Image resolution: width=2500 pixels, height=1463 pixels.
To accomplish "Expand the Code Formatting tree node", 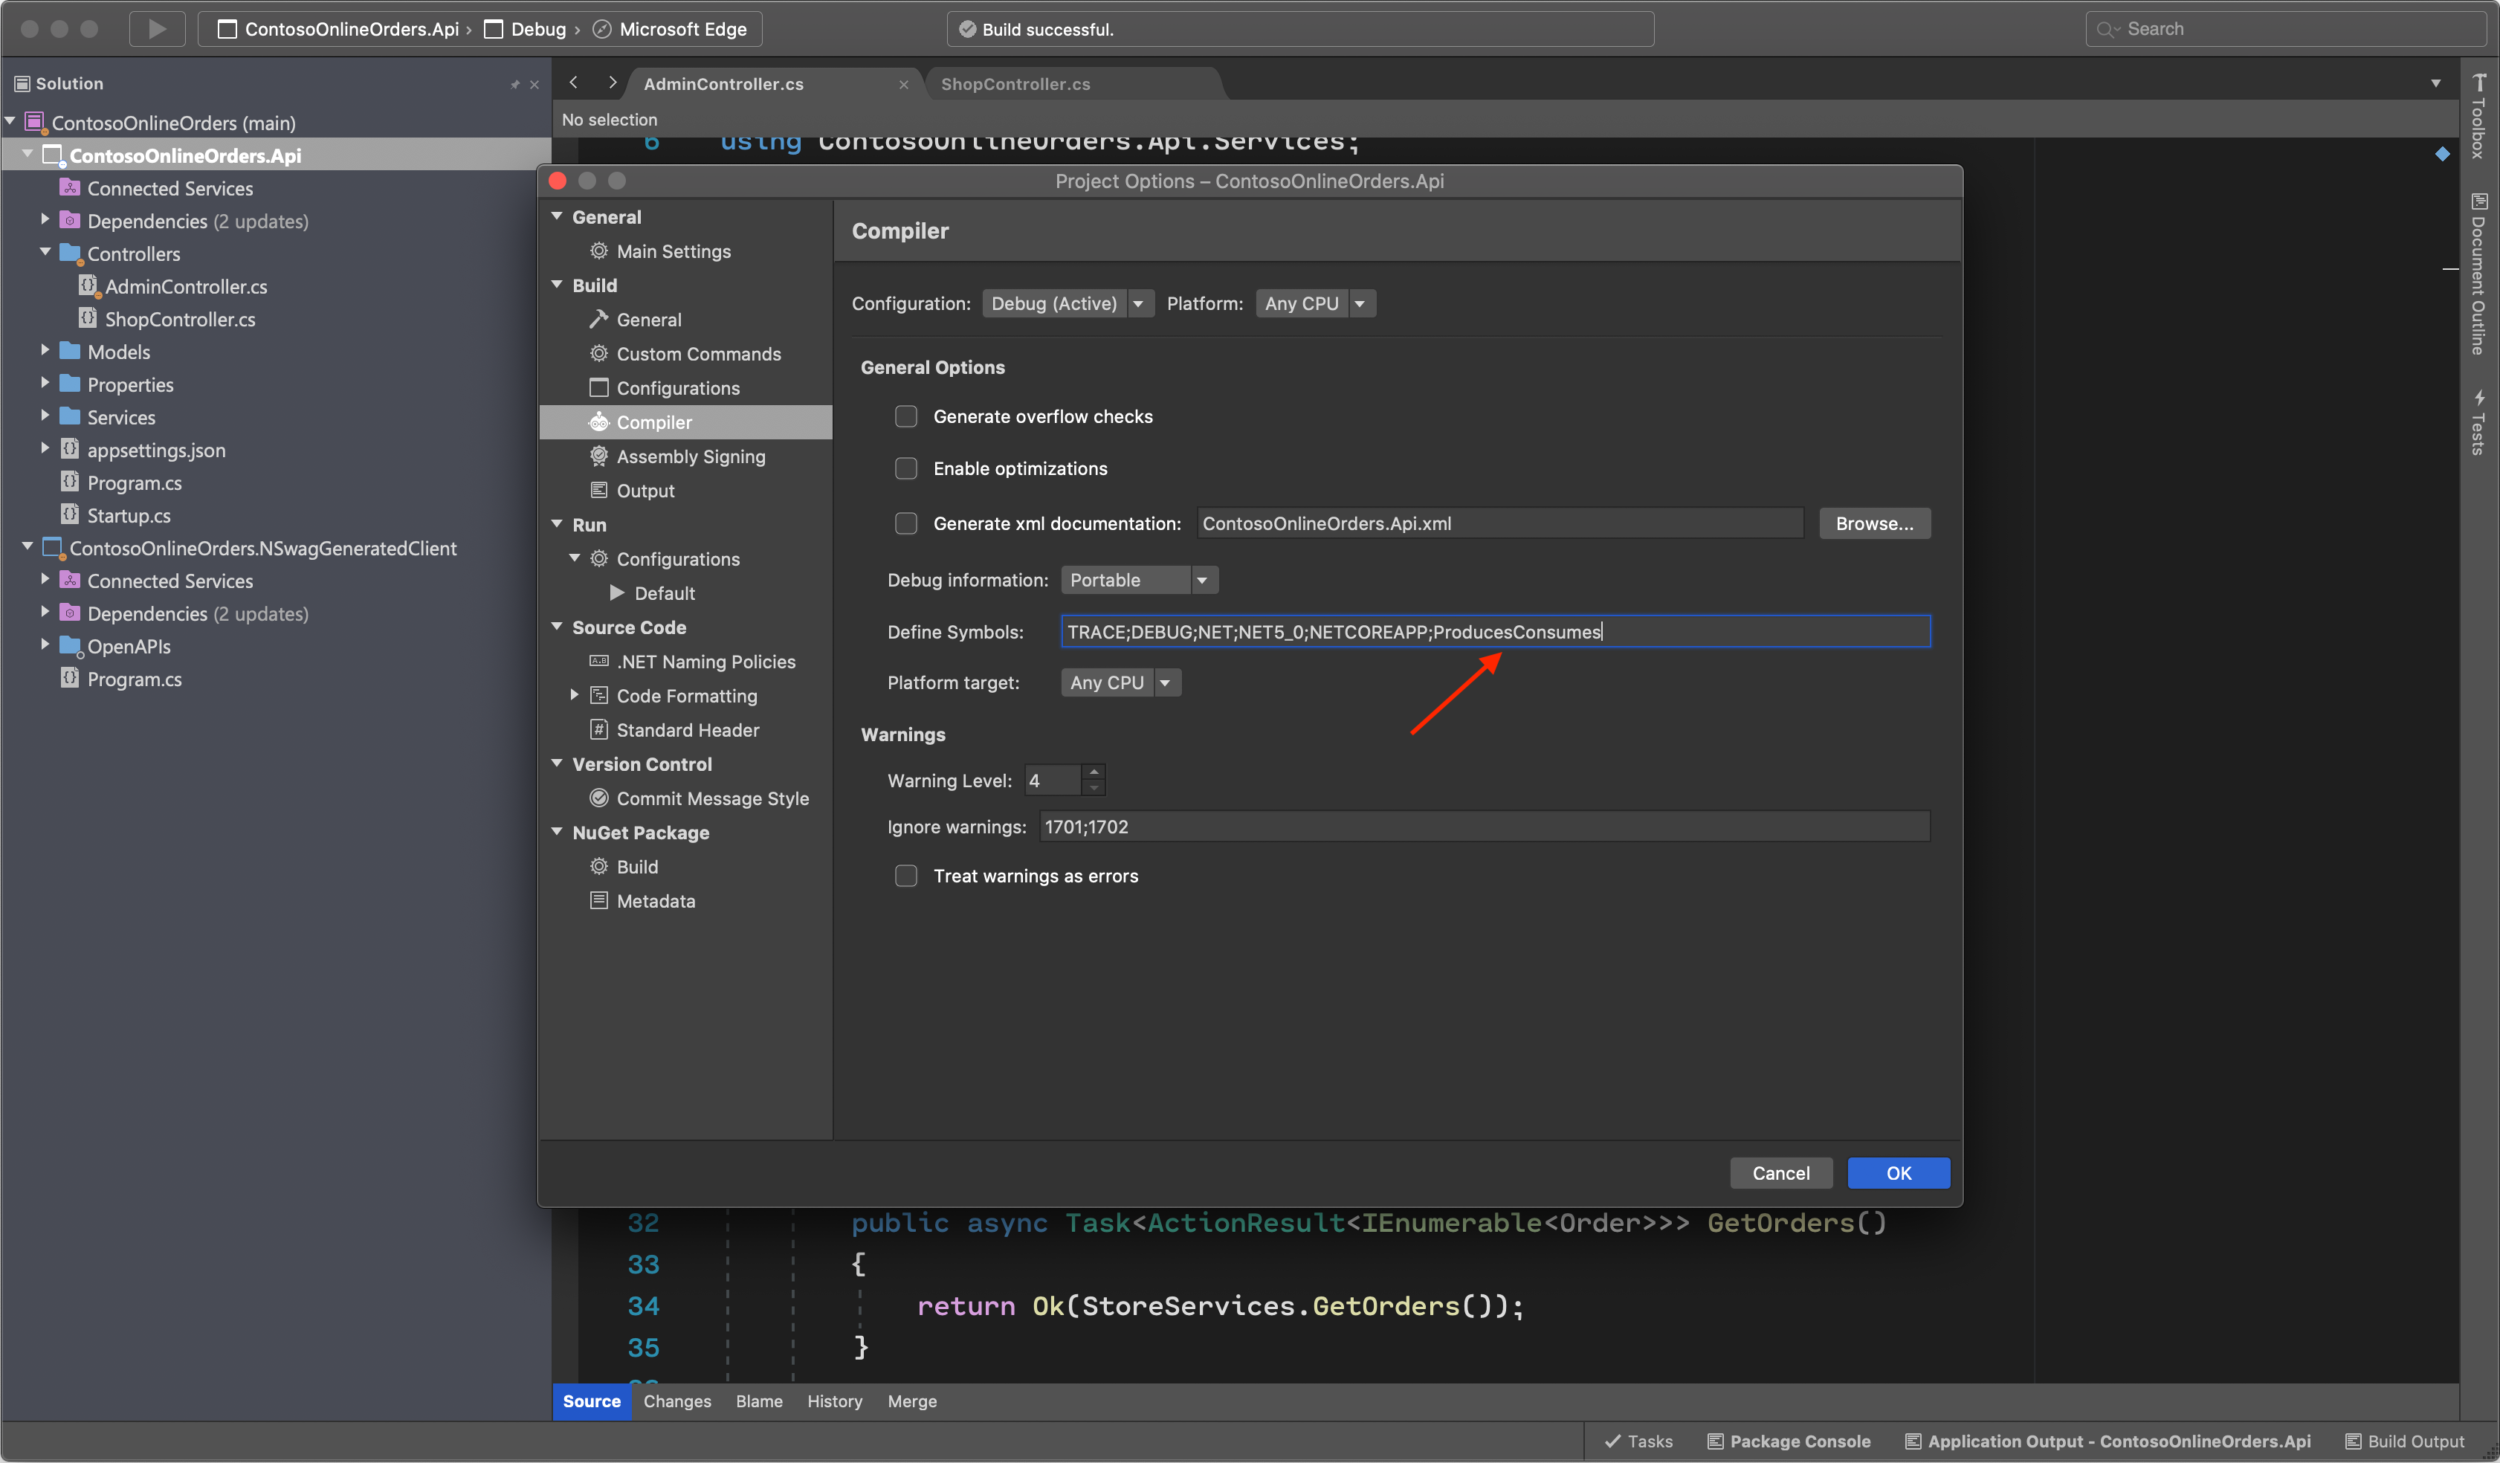I will [x=575, y=695].
